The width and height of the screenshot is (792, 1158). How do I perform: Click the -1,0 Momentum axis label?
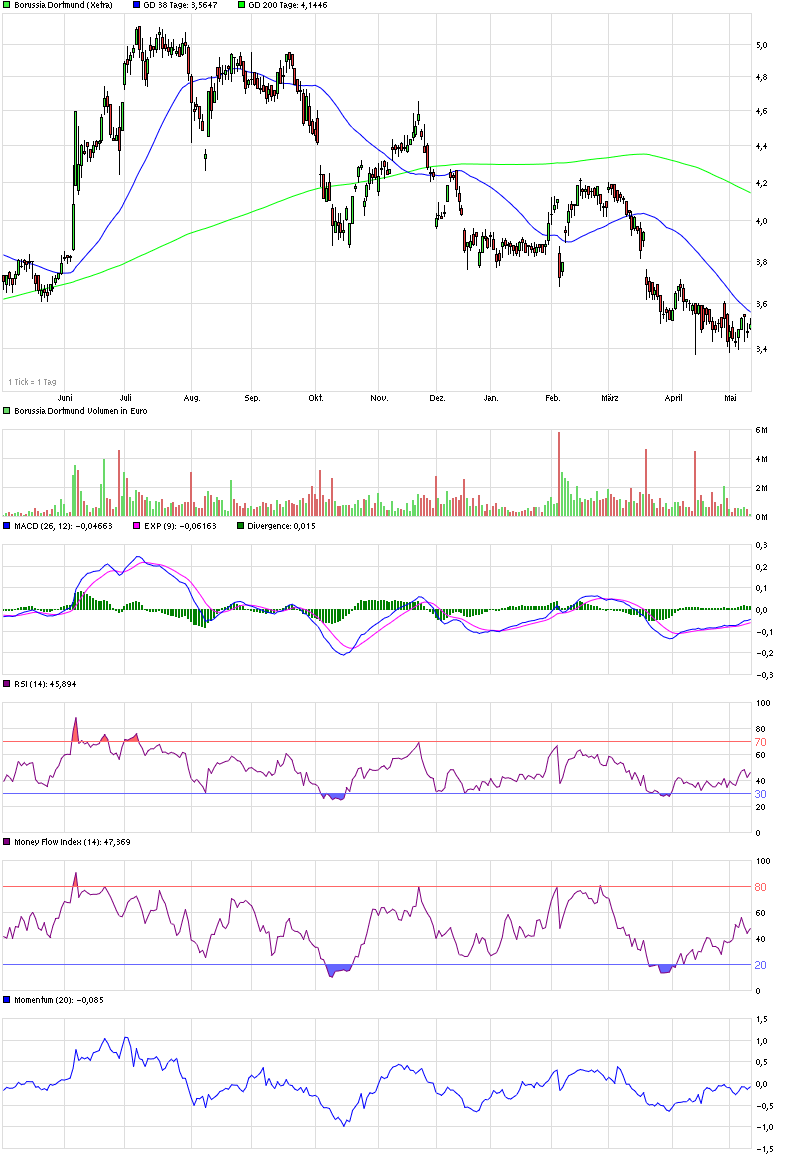point(764,1128)
